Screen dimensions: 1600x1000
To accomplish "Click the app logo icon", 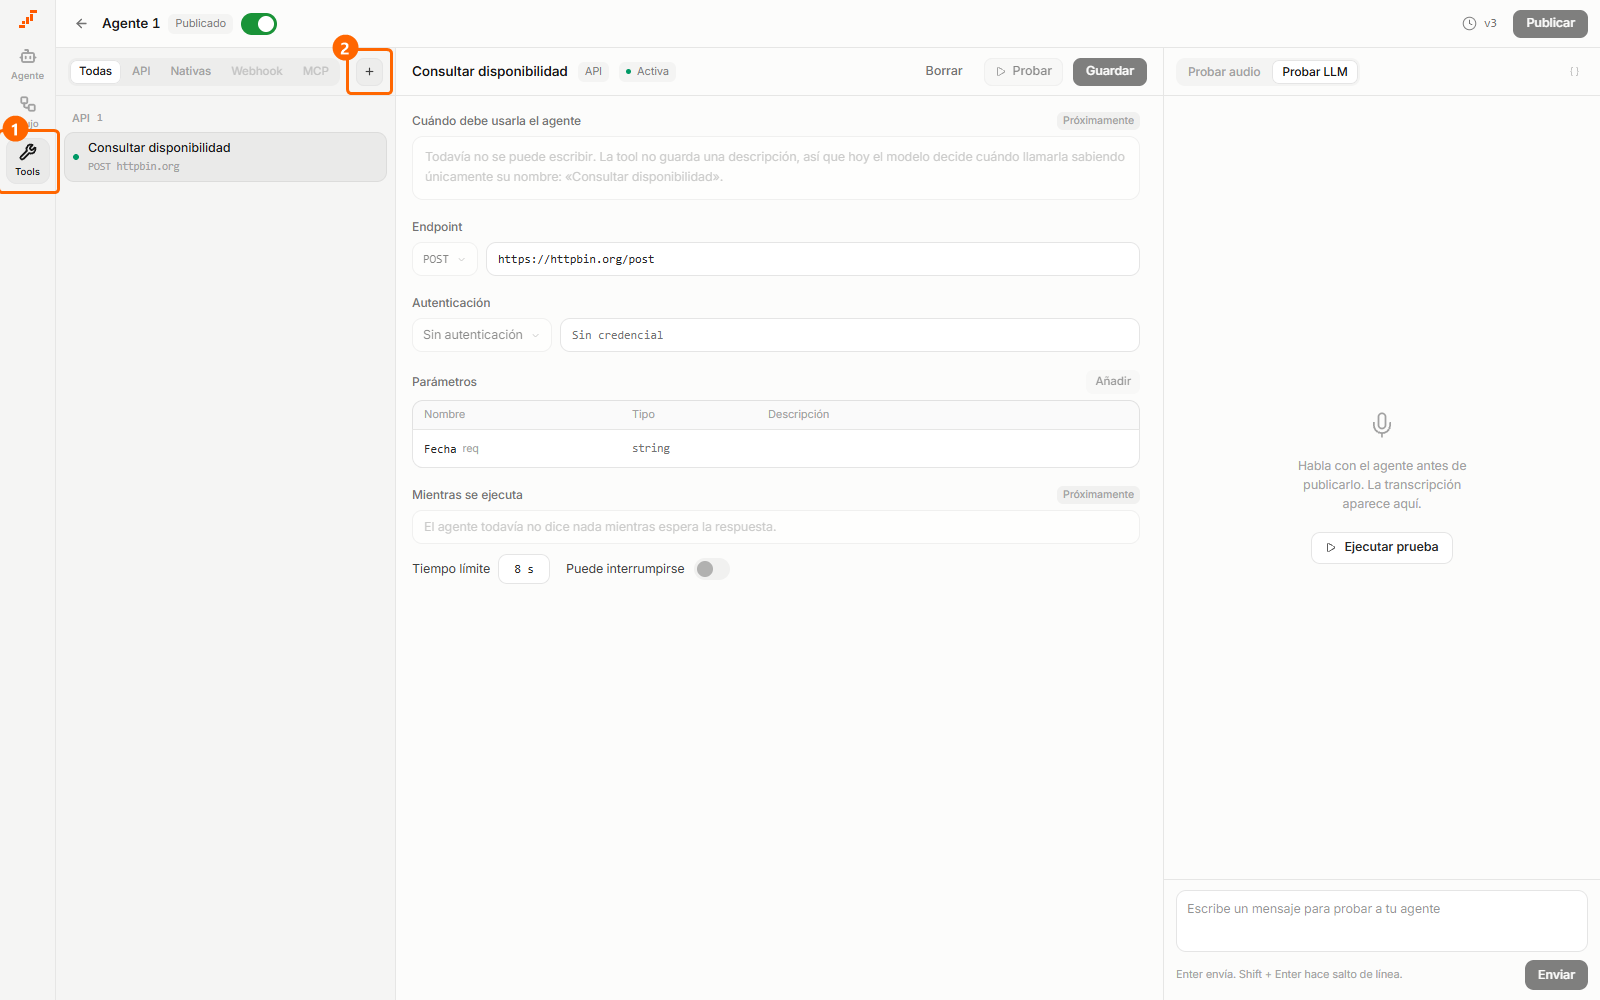I will 28,19.
